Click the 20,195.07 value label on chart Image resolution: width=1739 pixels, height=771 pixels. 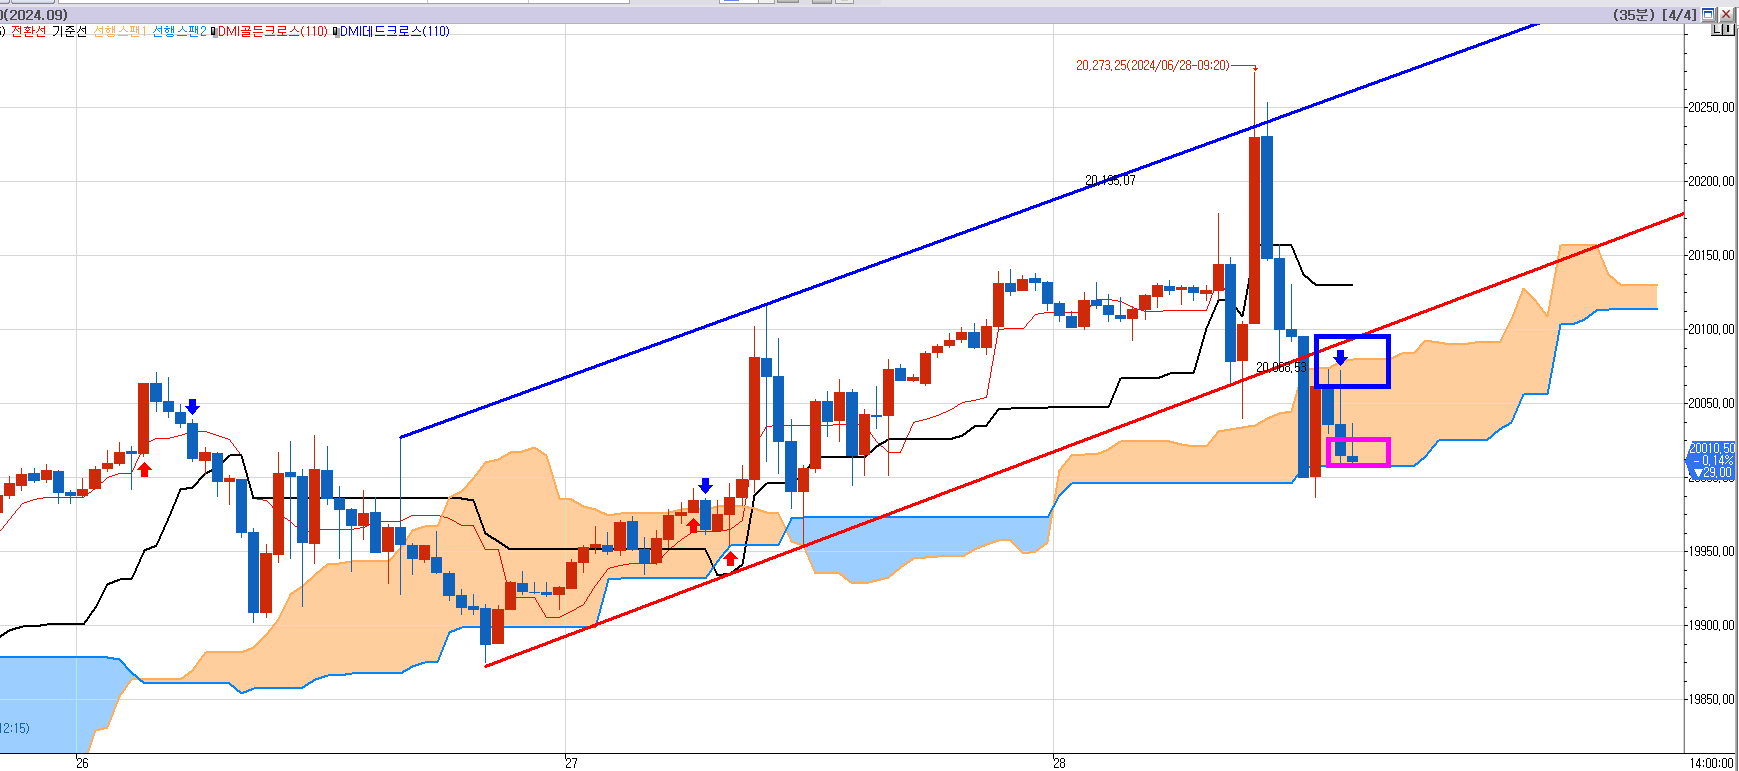click(x=1110, y=181)
